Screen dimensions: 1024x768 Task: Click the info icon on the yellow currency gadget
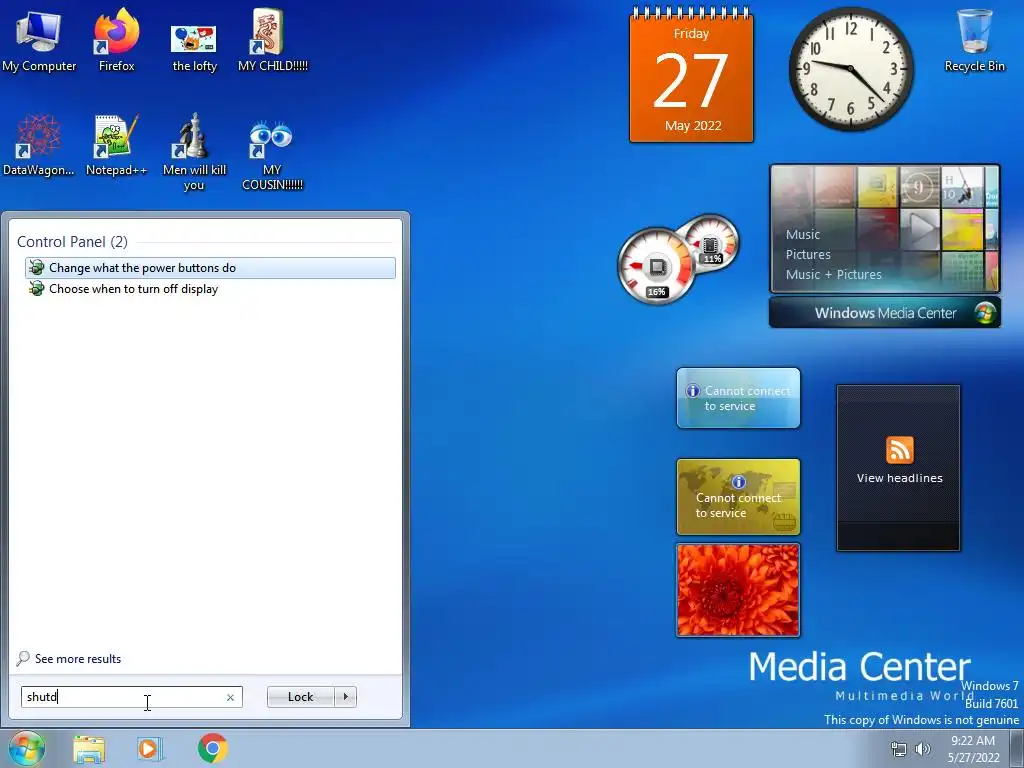[x=738, y=482]
